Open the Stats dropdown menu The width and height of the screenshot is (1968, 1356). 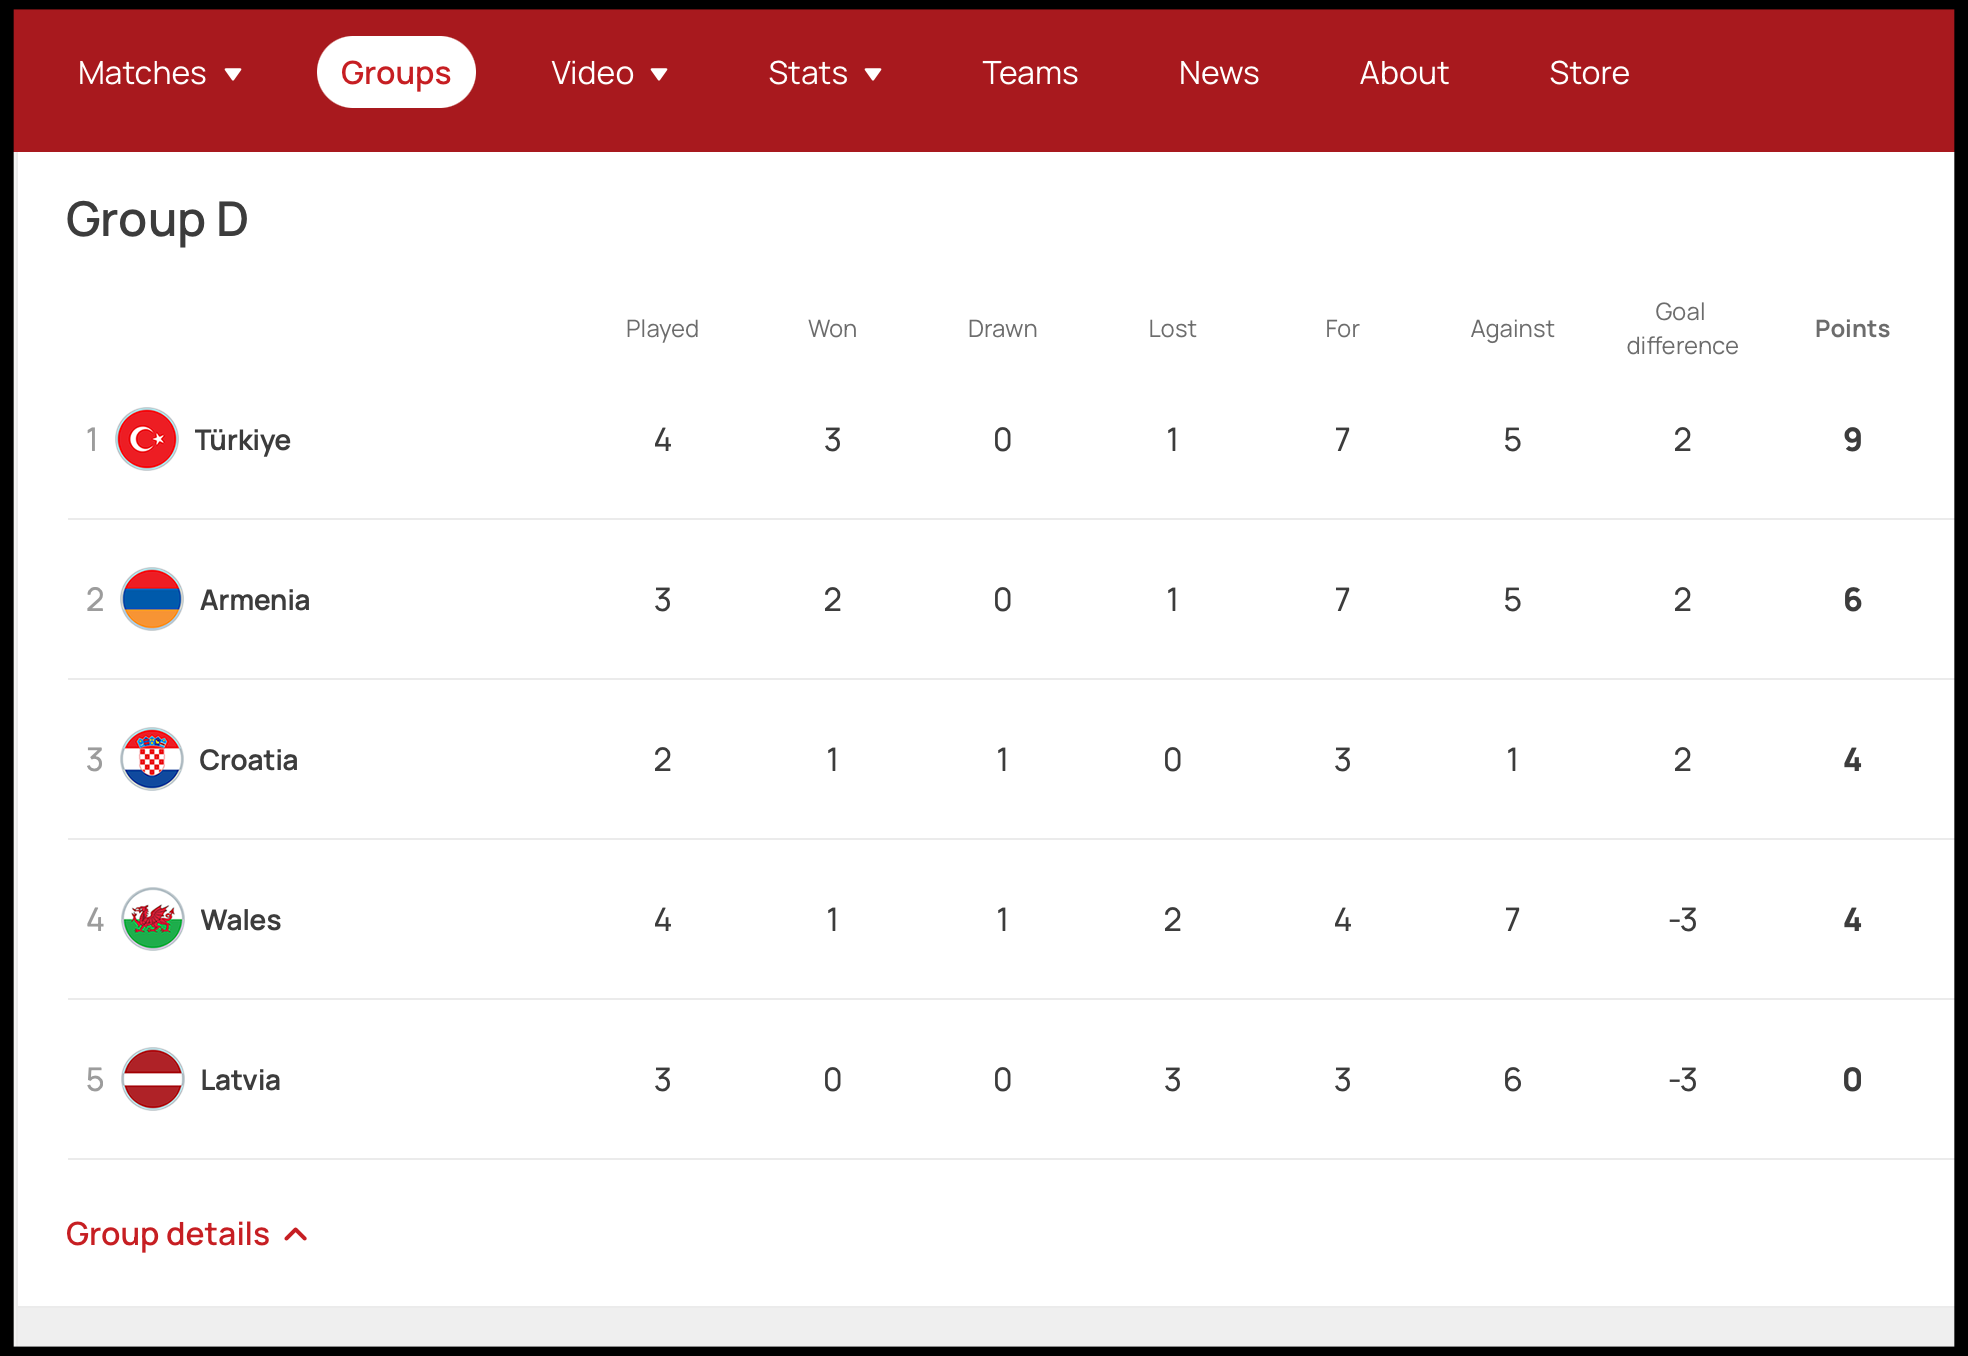[x=824, y=73]
